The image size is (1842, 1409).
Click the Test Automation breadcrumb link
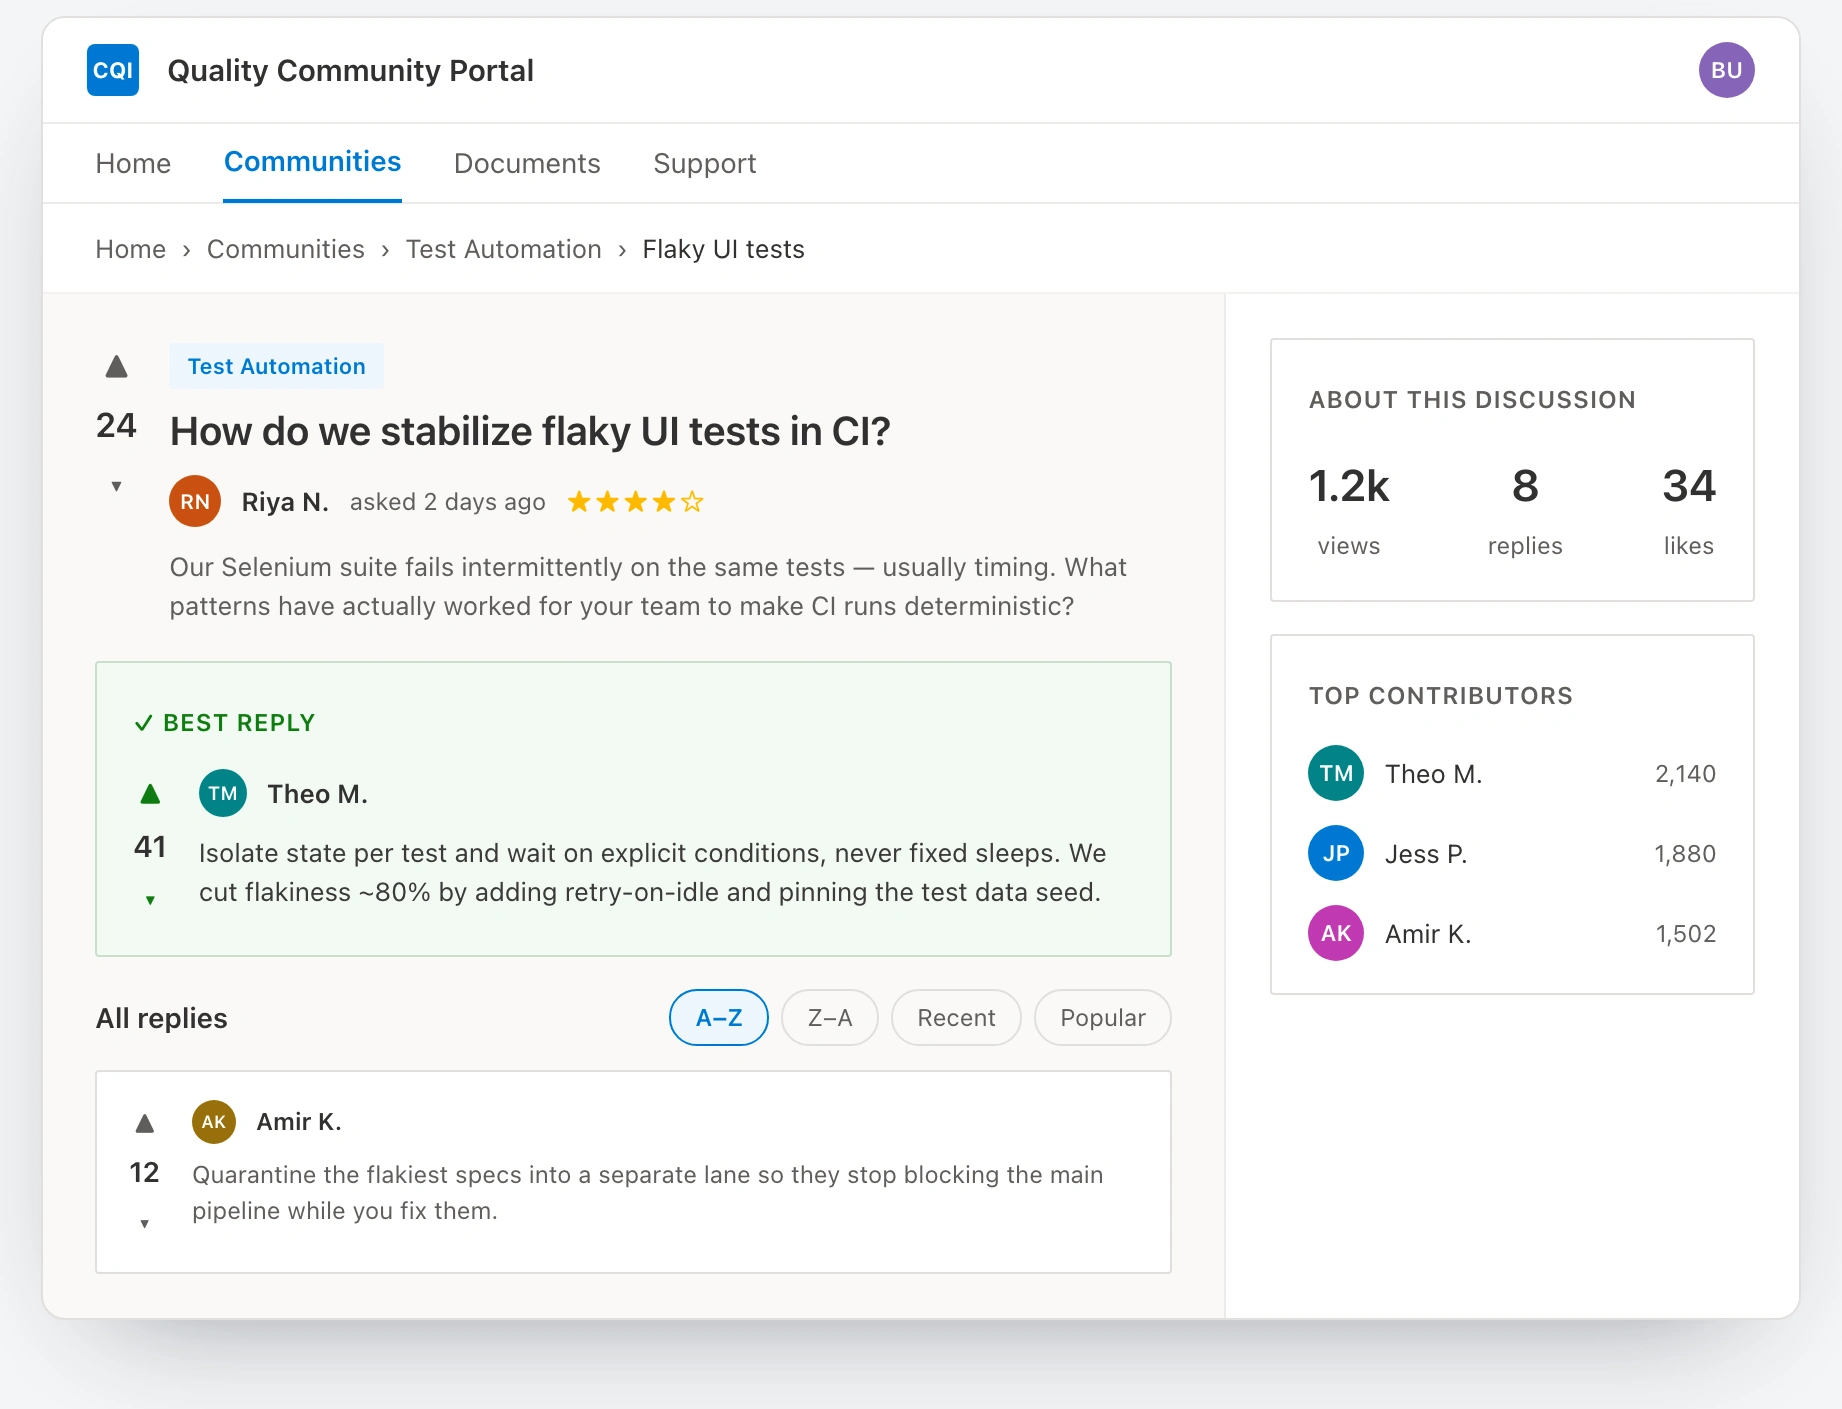click(x=504, y=249)
